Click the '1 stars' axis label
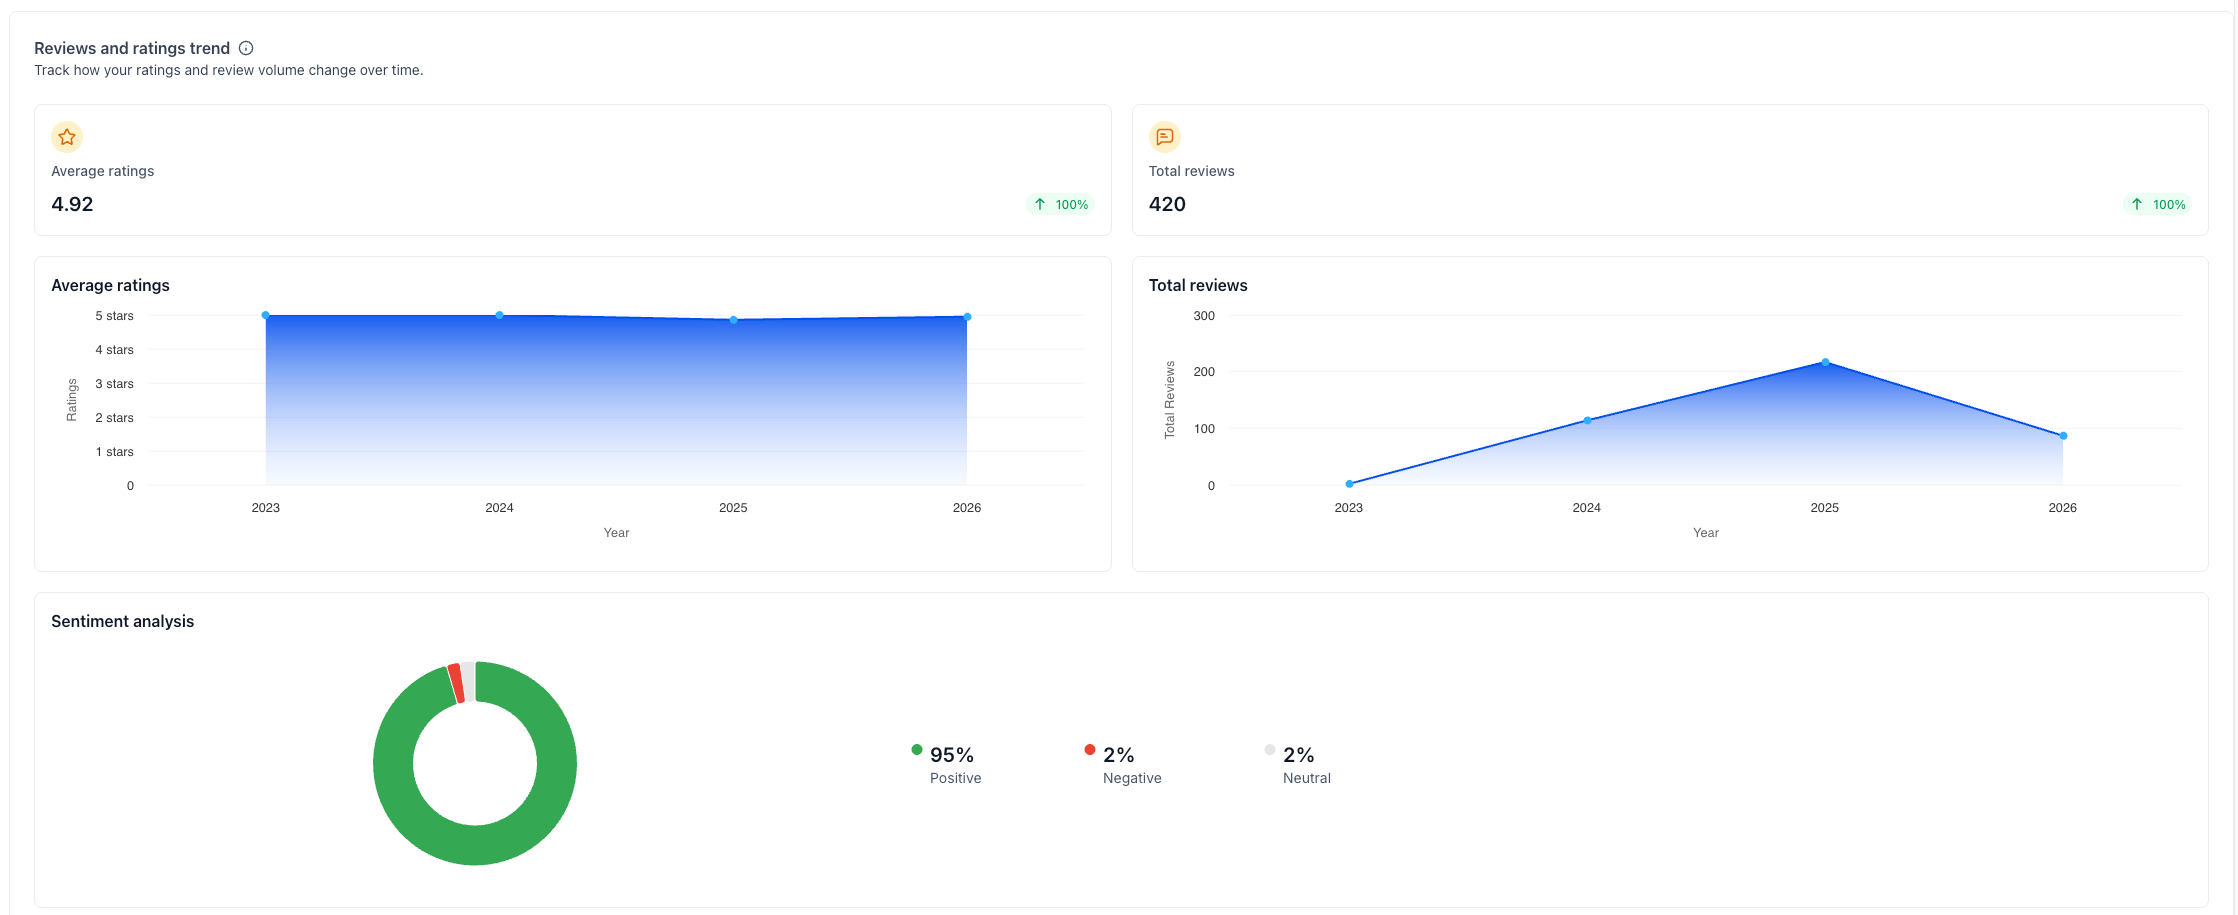Screen dimensions: 2238x915 point(114,452)
